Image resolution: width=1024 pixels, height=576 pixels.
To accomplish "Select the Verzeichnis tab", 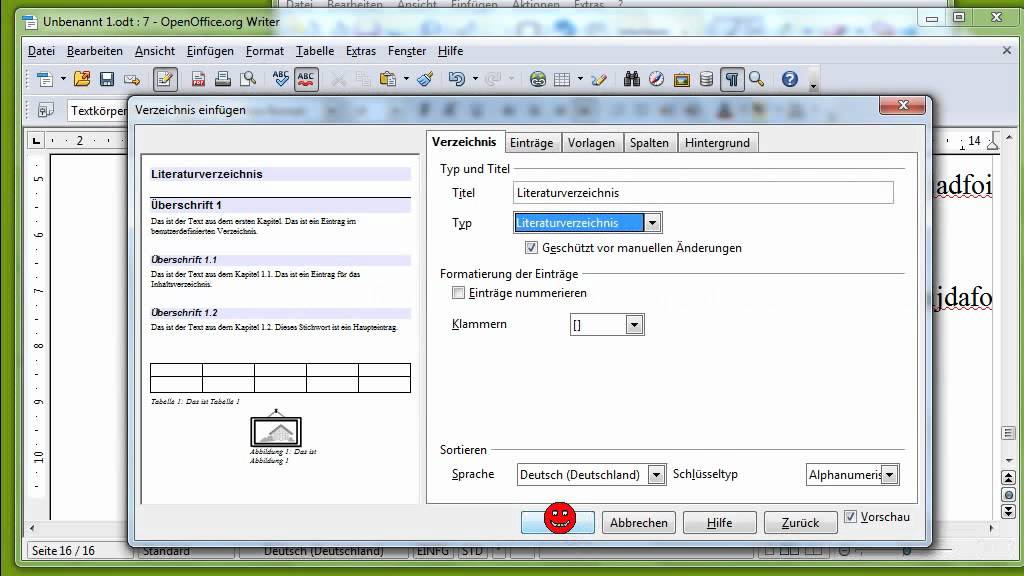I will pyautogui.click(x=464, y=142).
